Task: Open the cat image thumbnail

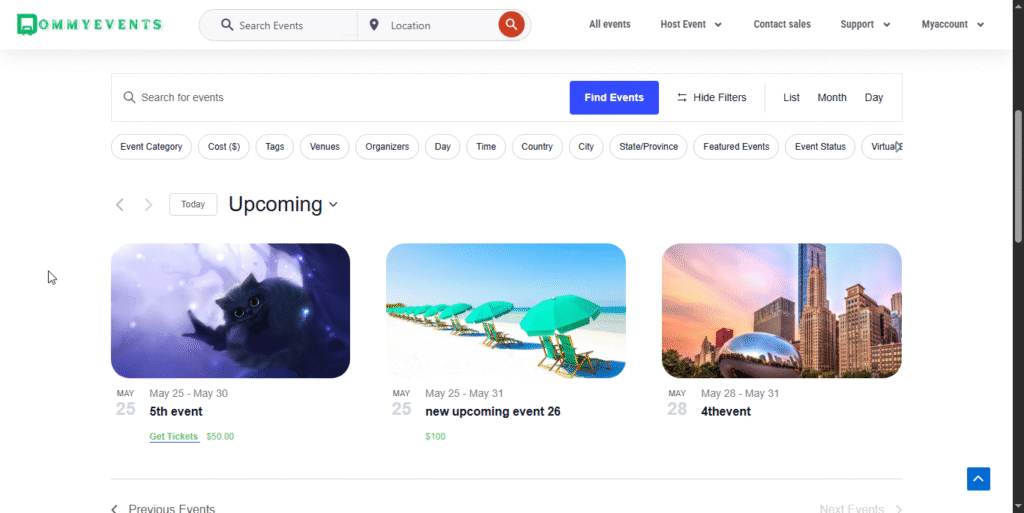Action: 231,311
